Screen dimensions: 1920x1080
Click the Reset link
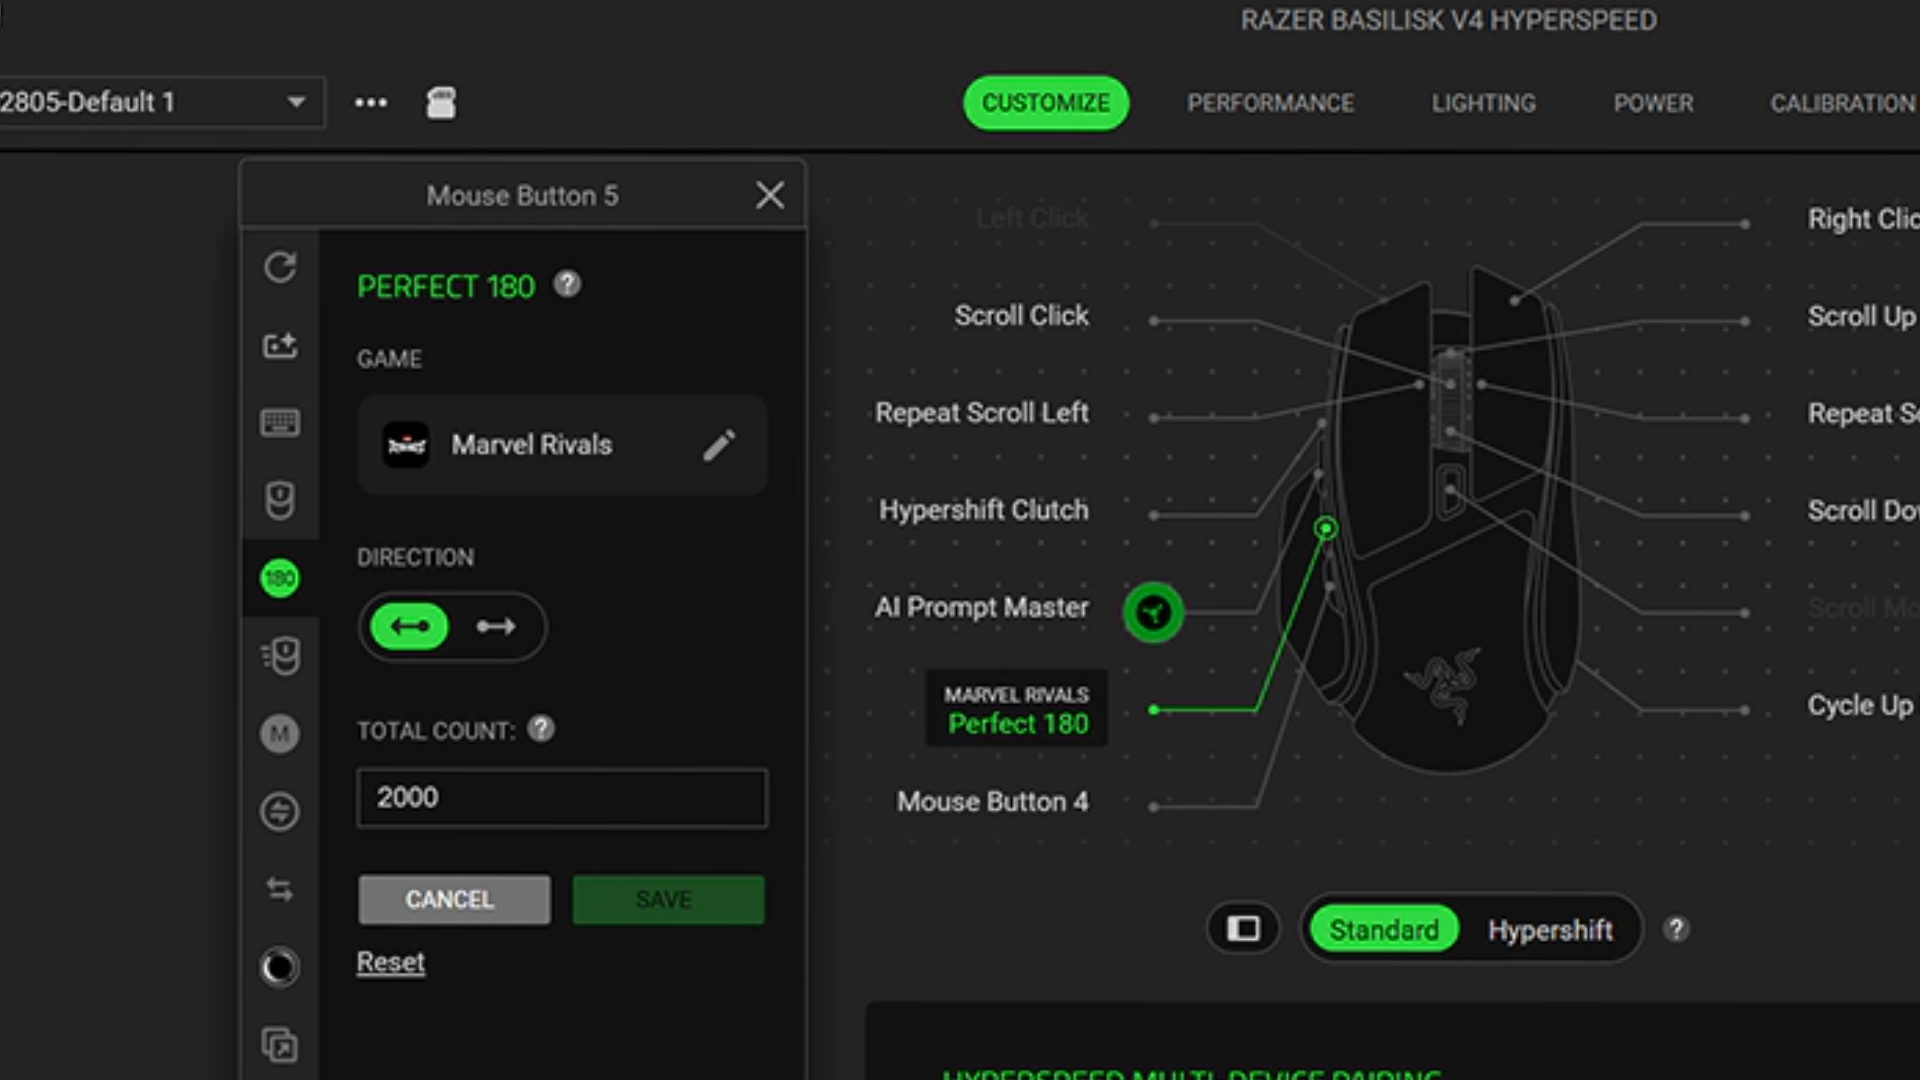click(391, 962)
